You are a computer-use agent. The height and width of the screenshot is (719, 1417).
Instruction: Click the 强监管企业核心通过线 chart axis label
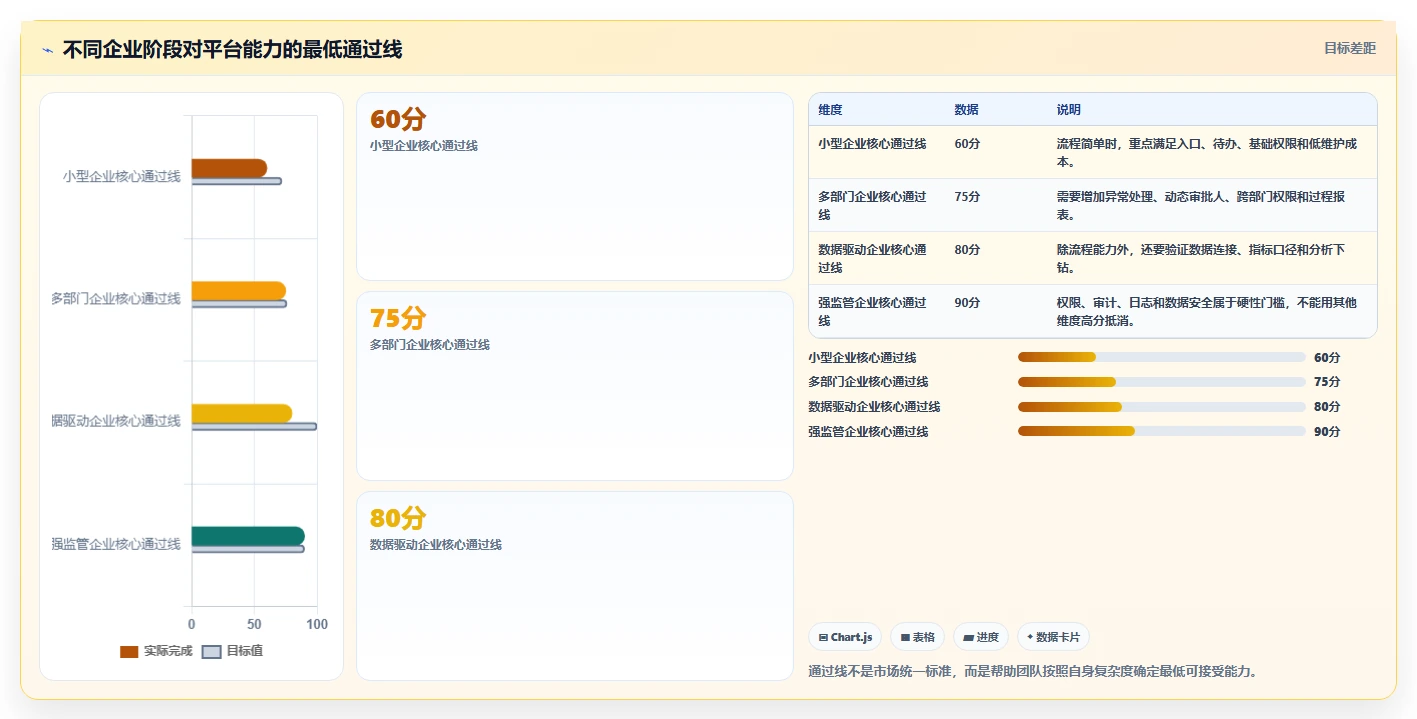(x=116, y=544)
